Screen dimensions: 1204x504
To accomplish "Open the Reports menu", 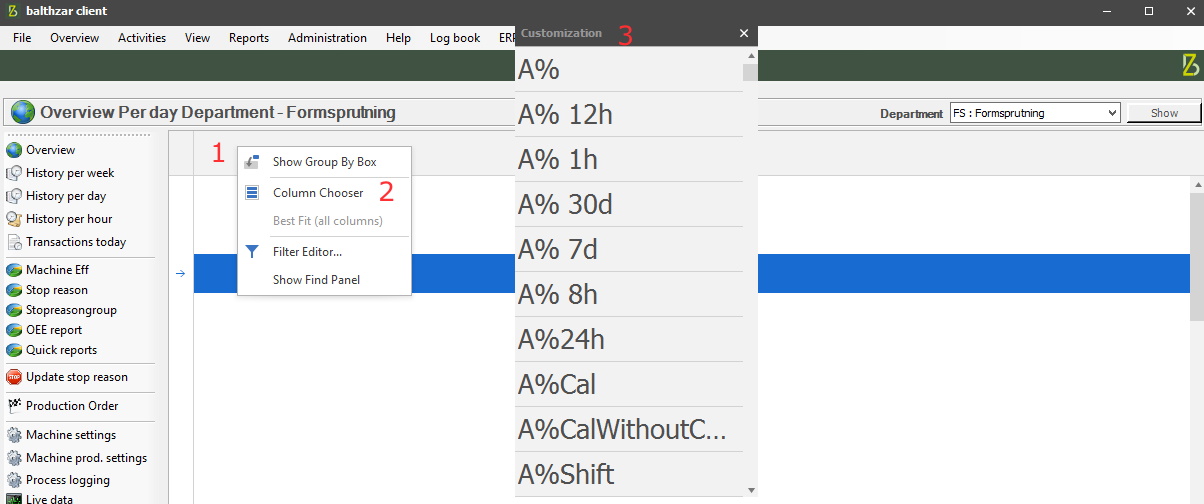I will click(x=249, y=38).
